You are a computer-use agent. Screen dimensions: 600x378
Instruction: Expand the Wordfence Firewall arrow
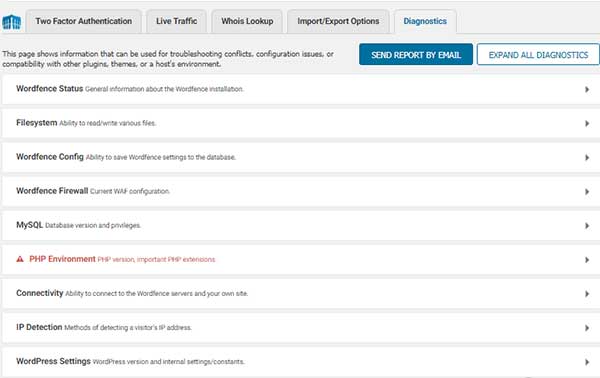tap(587, 192)
